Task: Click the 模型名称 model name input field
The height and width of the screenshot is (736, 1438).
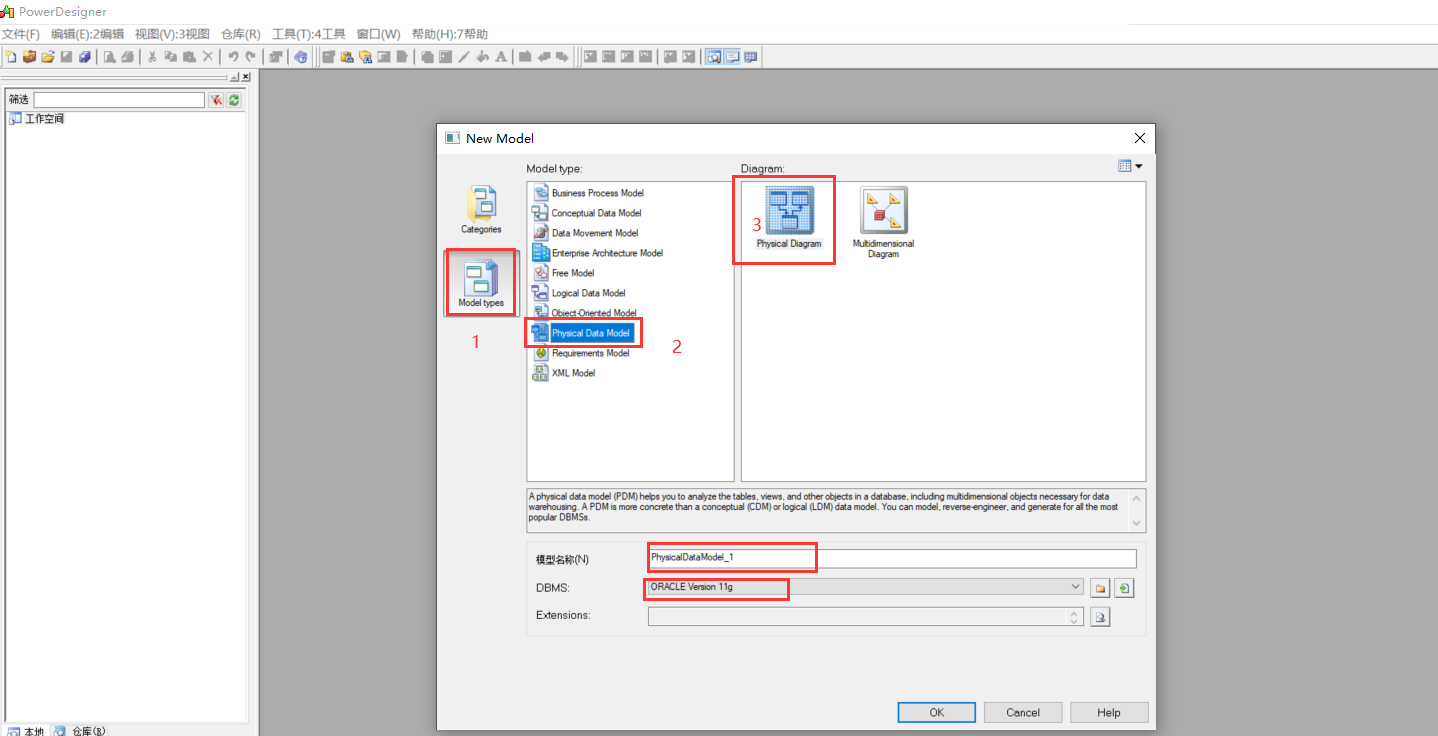Action: coord(891,558)
